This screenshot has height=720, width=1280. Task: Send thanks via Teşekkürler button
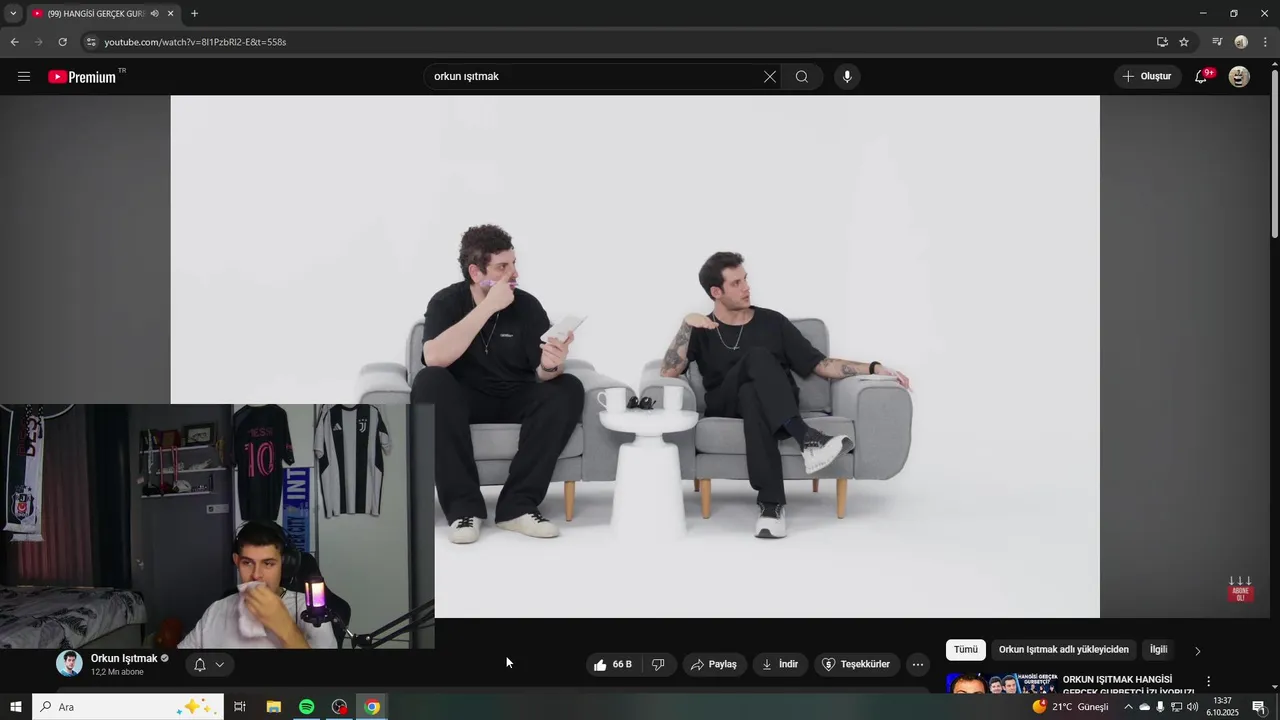856,664
